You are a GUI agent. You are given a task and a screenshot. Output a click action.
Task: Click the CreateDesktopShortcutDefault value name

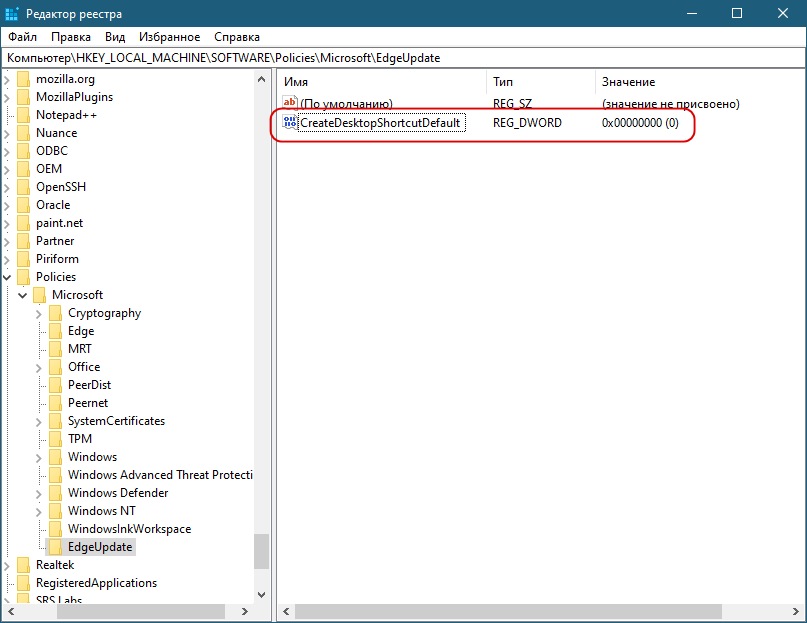(x=380, y=123)
